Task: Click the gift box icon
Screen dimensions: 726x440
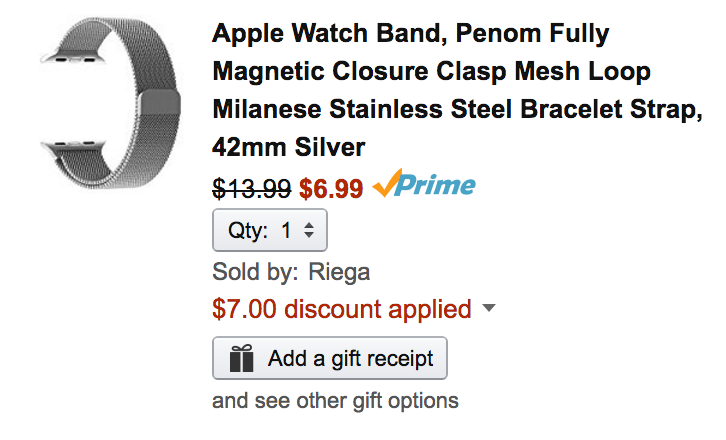Action: (241, 358)
